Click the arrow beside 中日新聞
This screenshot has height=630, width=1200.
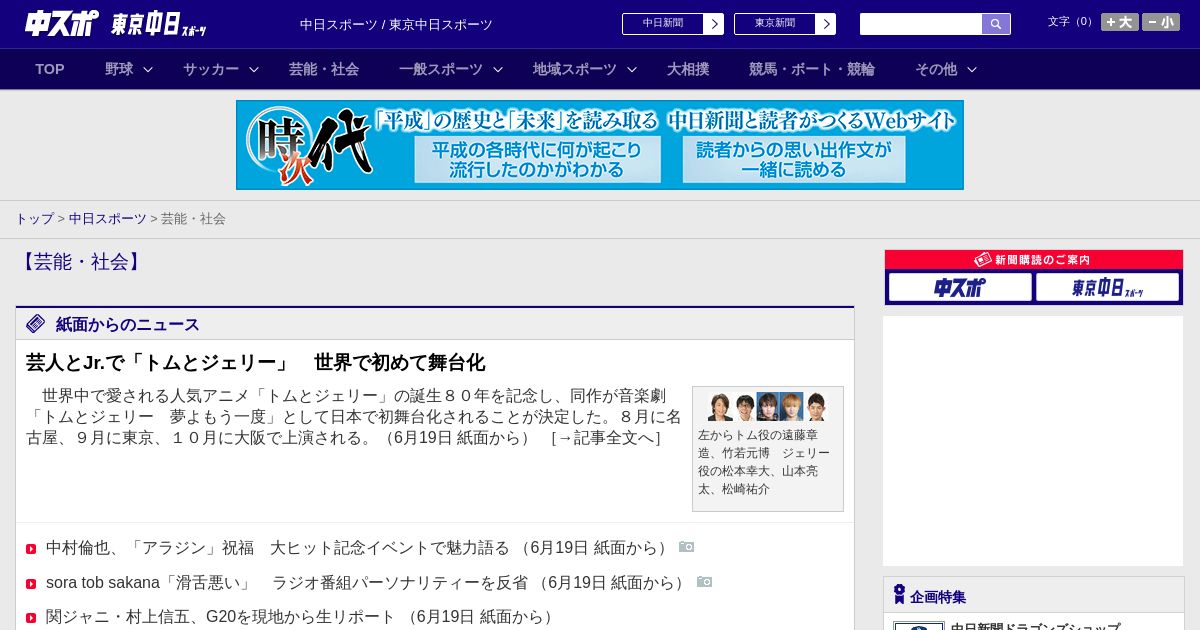tap(714, 24)
